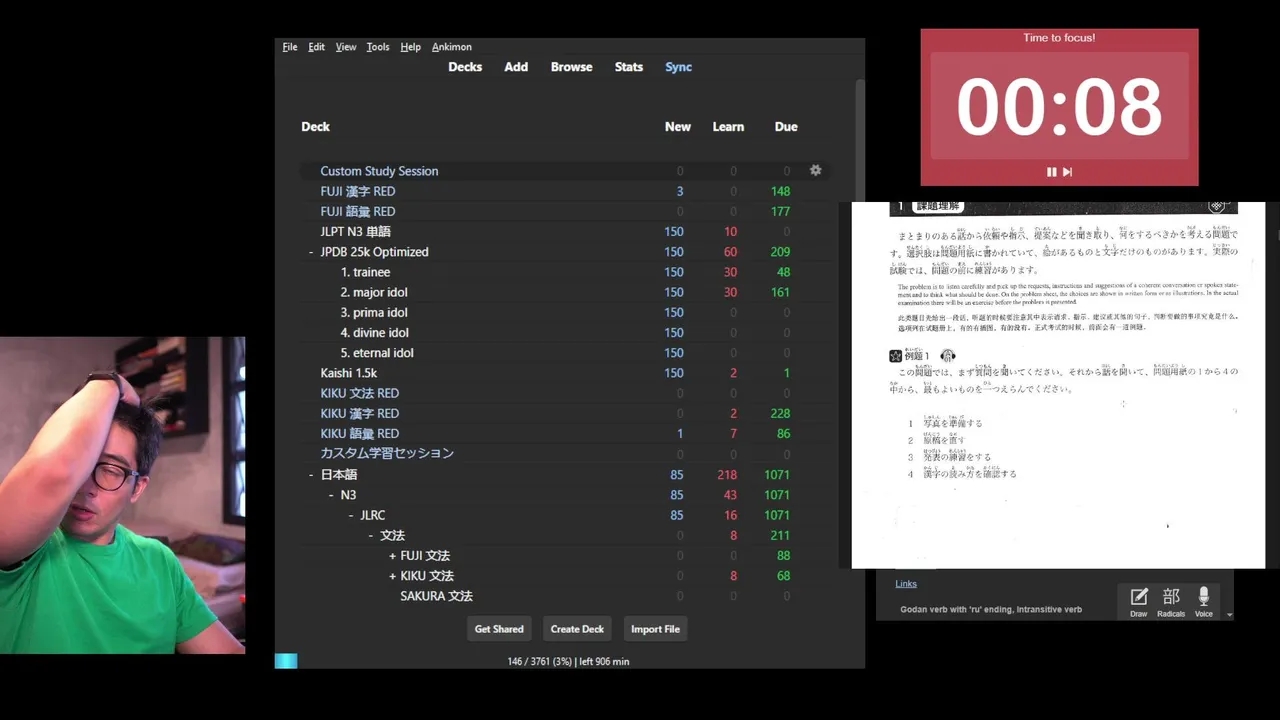
Task: Open the card Browse window
Action: (x=572, y=67)
